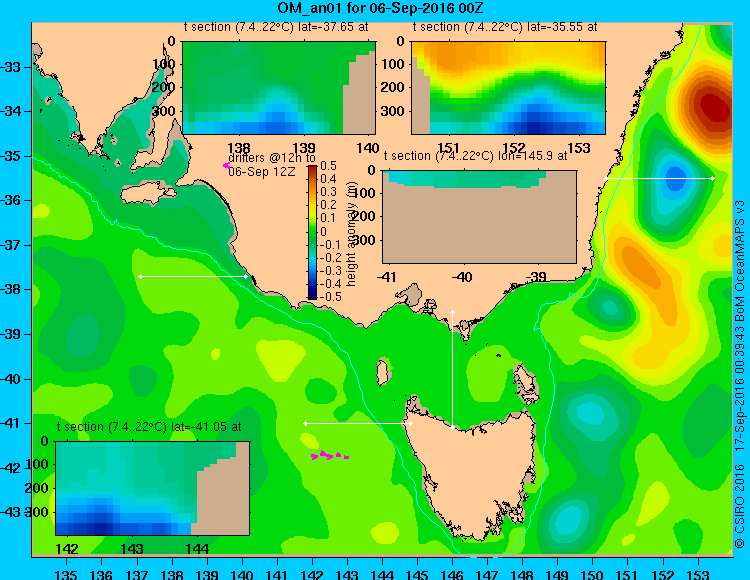
Task: Click latitude tick label -40 on the left axis
Action: [11, 379]
